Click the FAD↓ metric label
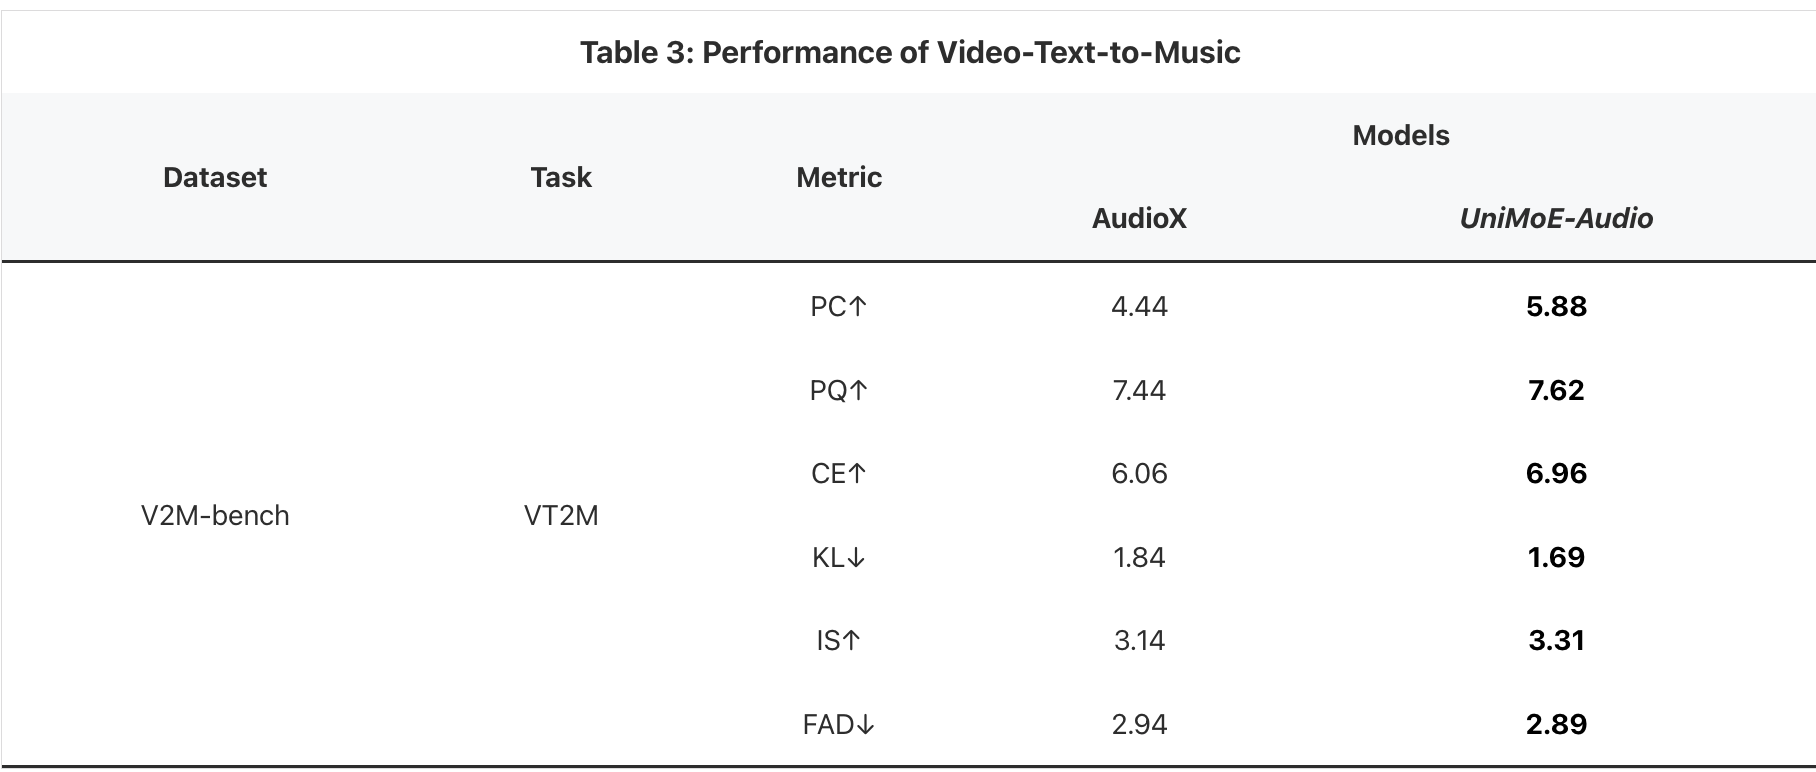The width and height of the screenshot is (1816, 772). [x=839, y=724]
